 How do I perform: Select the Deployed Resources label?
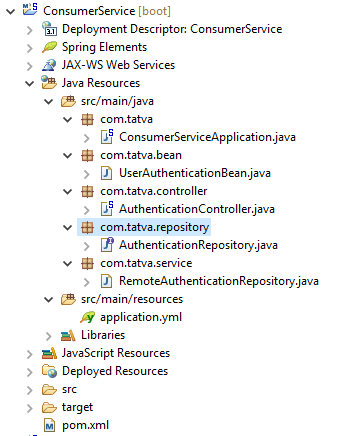pyautogui.click(x=115, y=371)
